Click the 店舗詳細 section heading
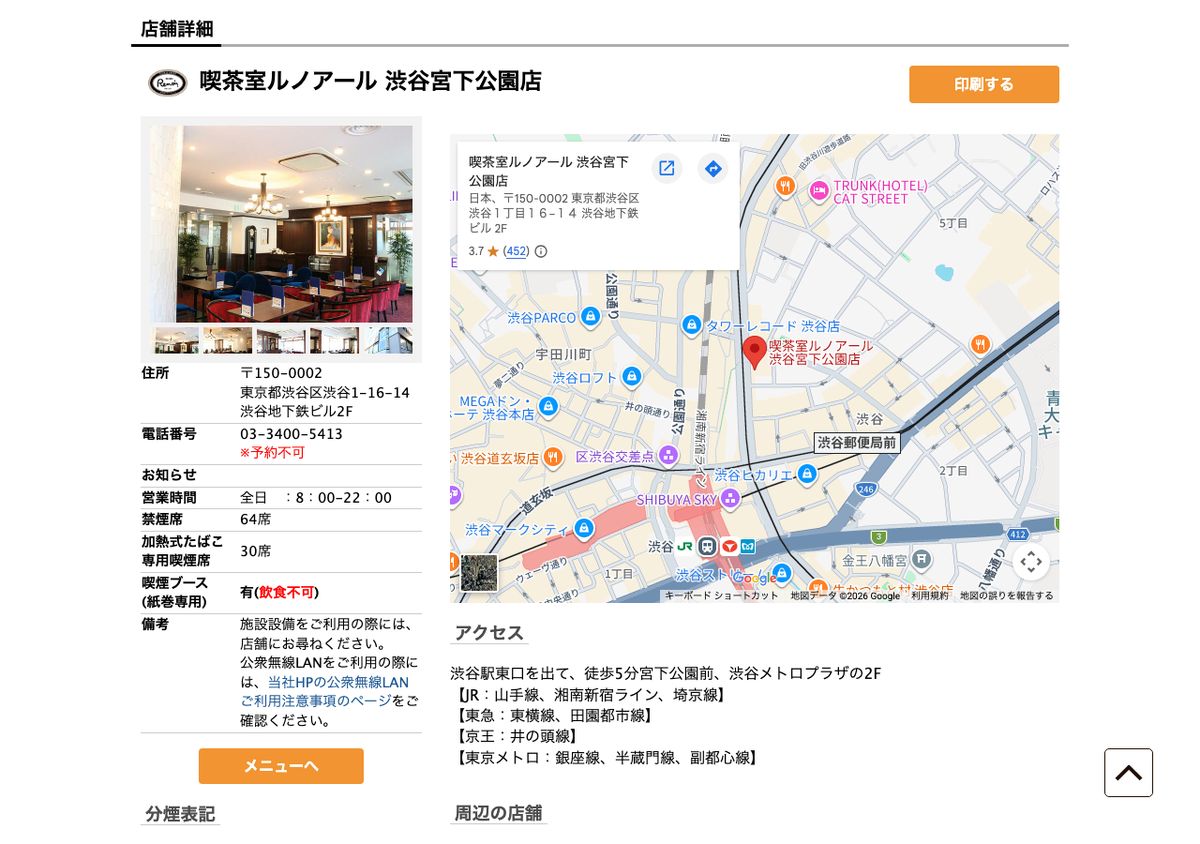 click(177, 29)
